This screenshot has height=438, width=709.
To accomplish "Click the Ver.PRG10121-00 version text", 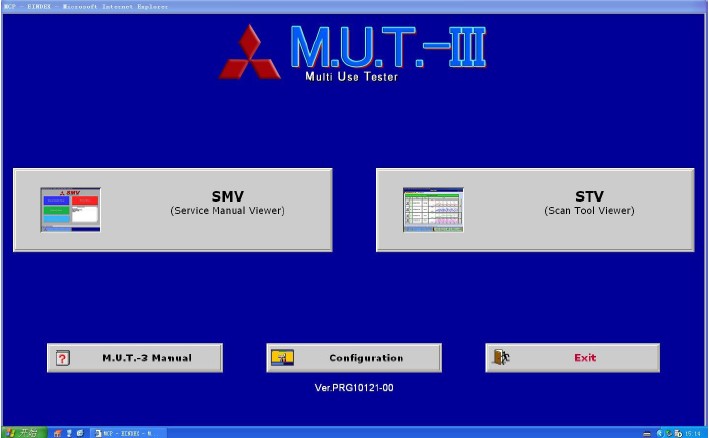I will [354, 387].
